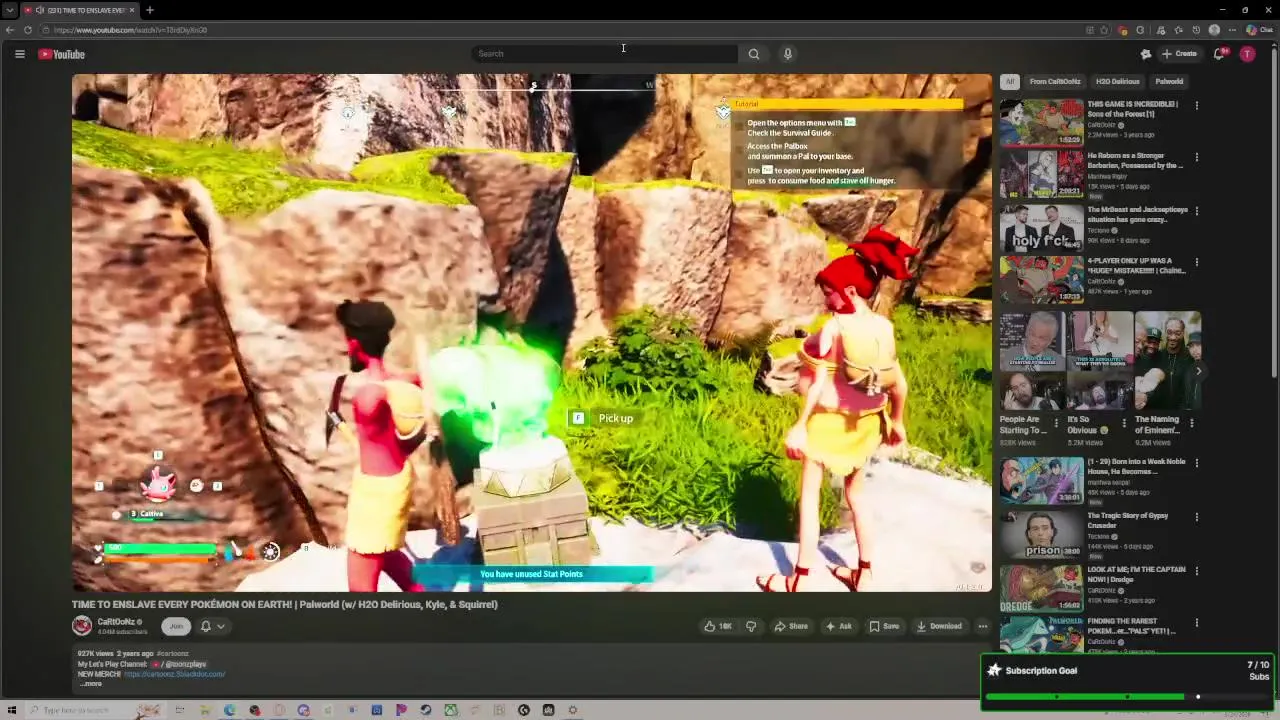Select the Palworld filter chip
This screenshot has height=720, width=1280.
click(x=1169, y=82)
